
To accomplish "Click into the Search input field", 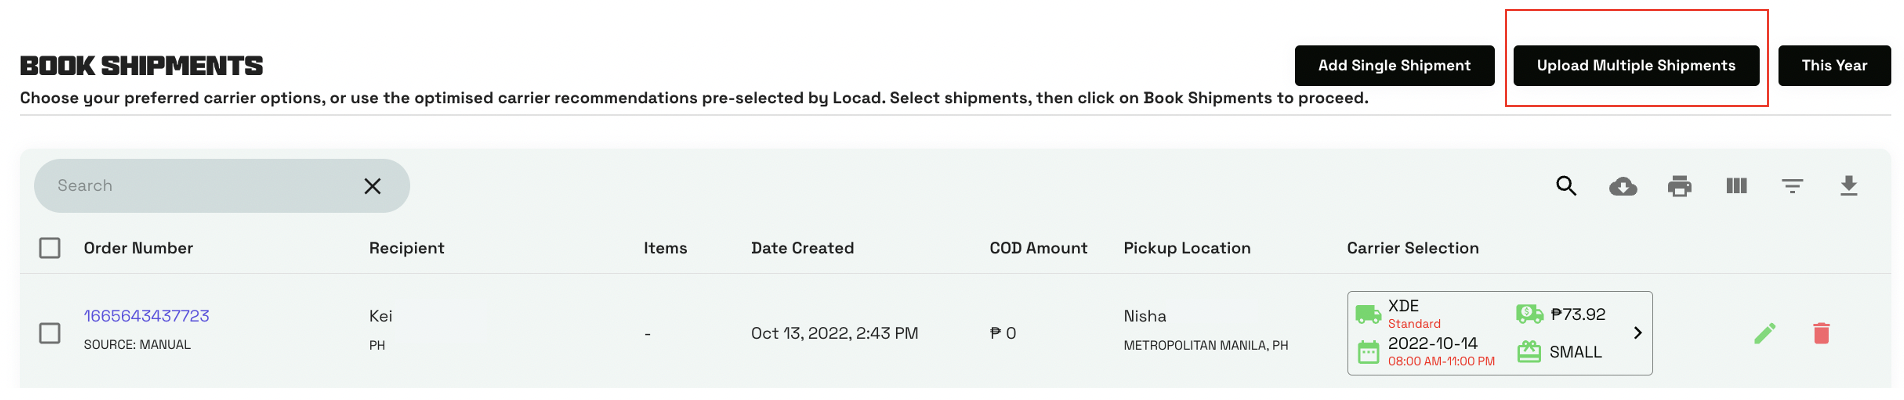I will (200, 186).
